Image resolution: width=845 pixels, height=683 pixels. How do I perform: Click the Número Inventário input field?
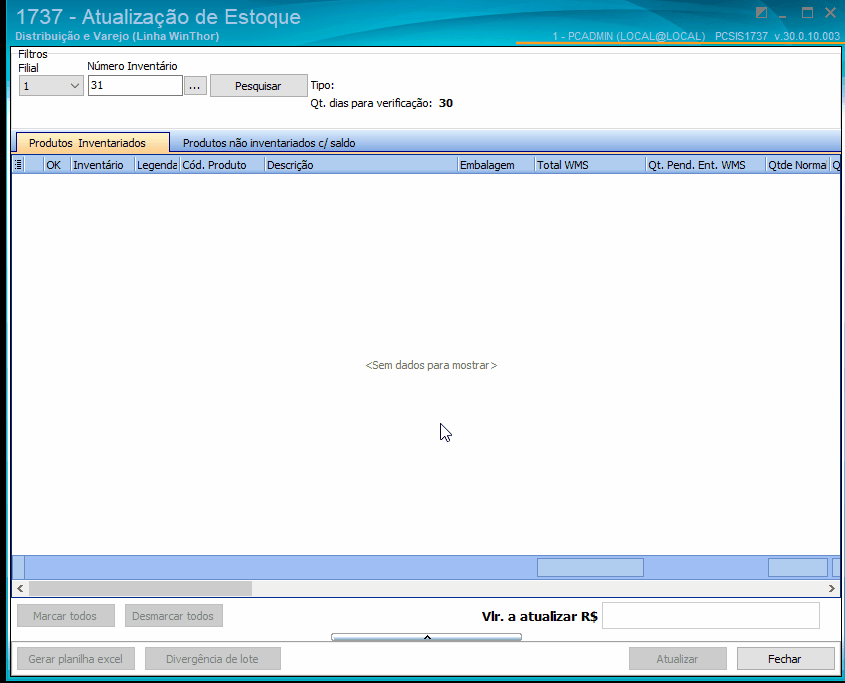(x=135, y=86)
